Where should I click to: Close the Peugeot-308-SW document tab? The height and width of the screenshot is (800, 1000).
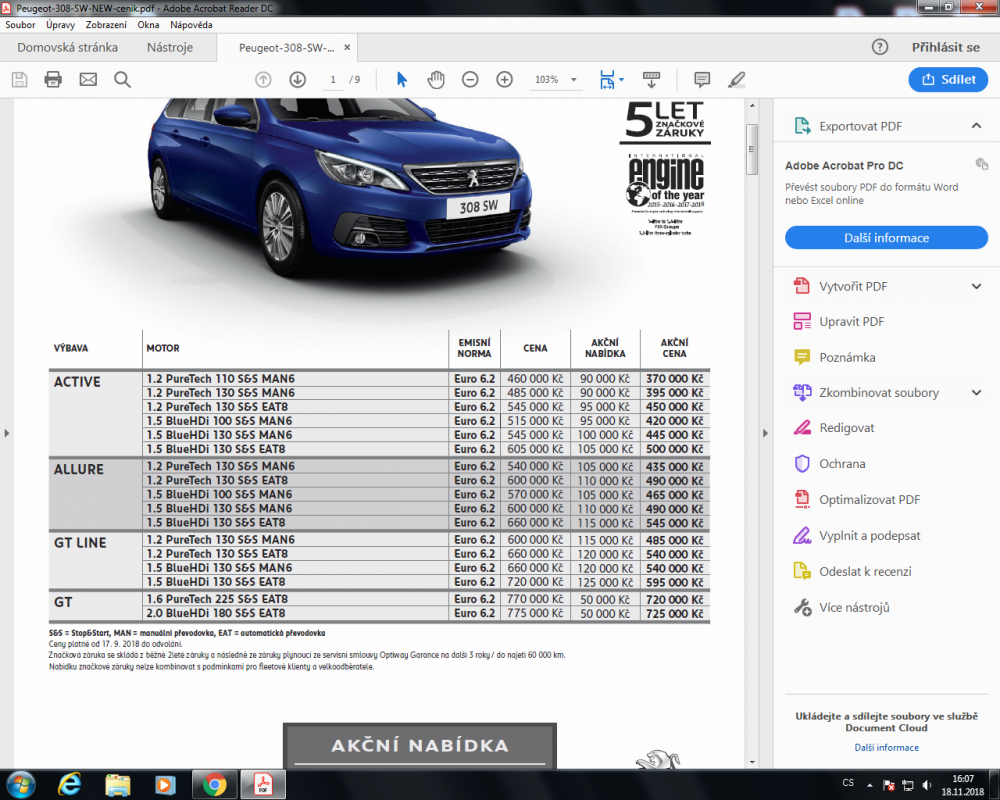347,47
